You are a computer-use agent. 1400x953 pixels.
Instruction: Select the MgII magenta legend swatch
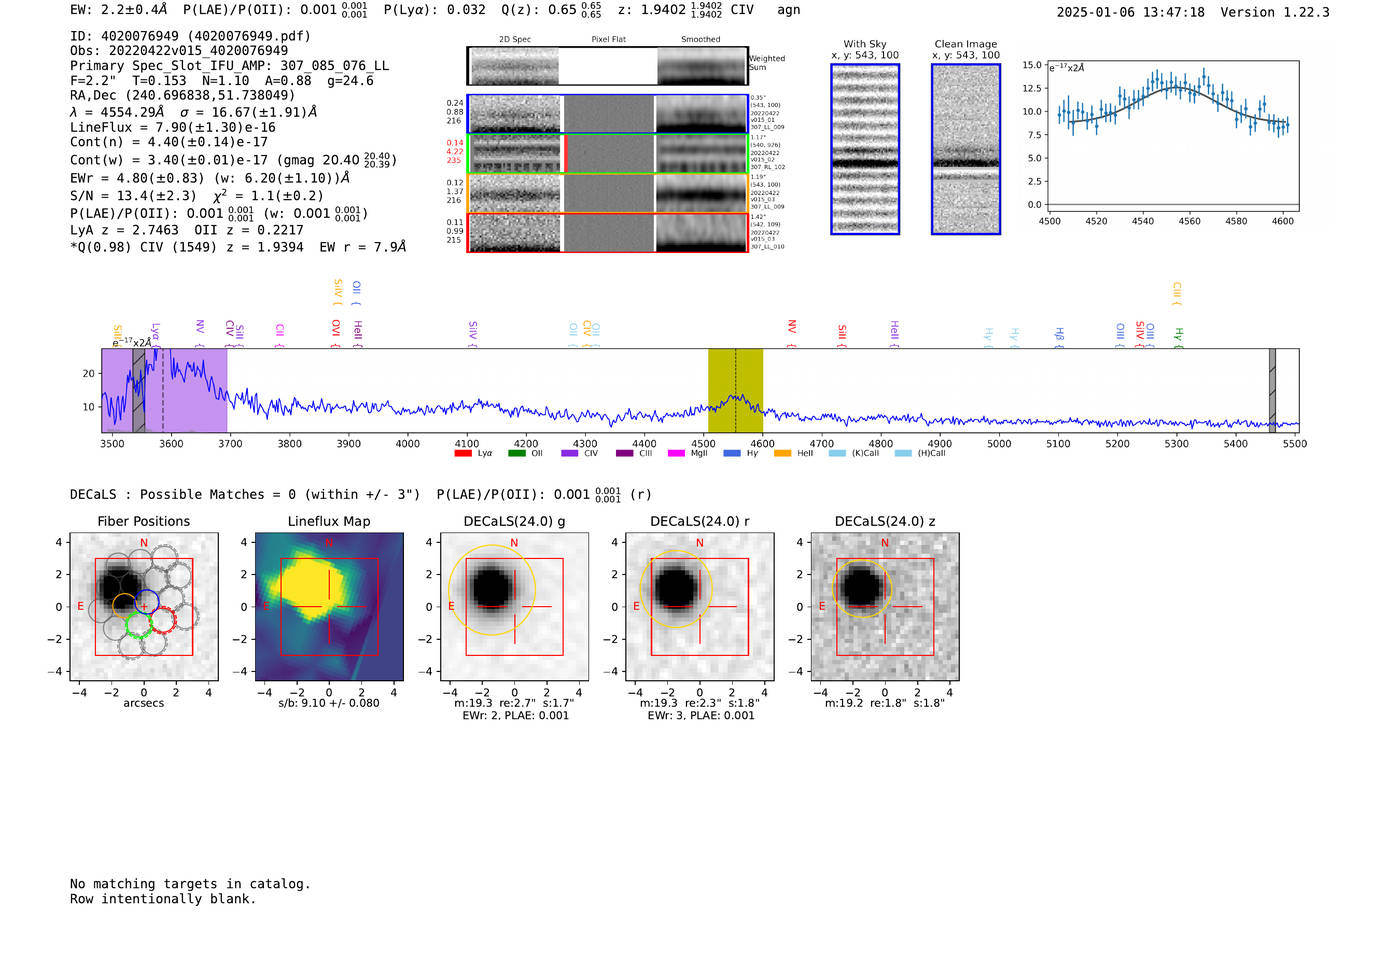(676, 454)
